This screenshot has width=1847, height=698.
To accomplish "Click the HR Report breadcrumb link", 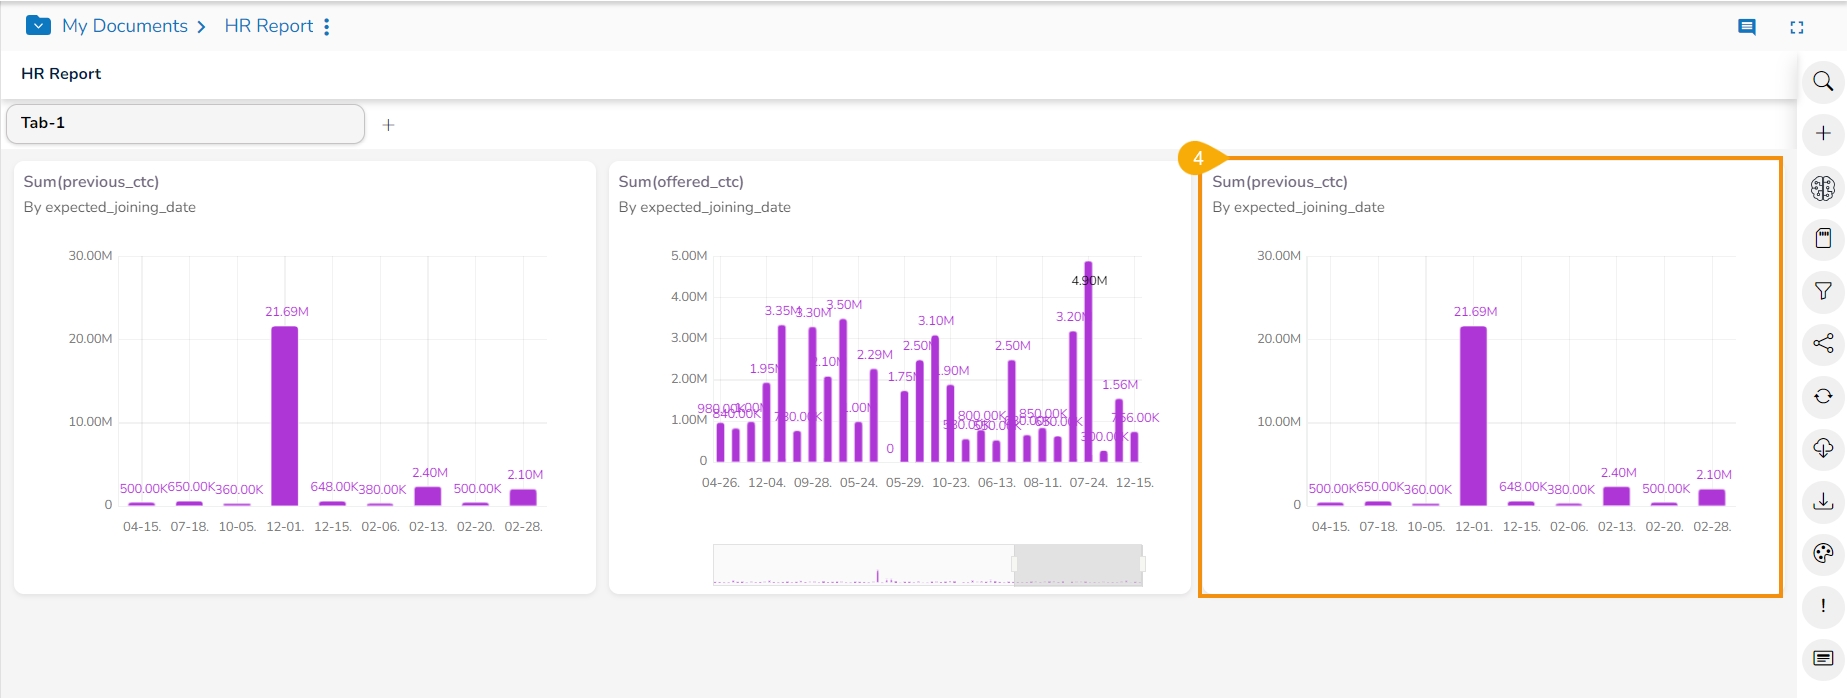I will point(269,26).
